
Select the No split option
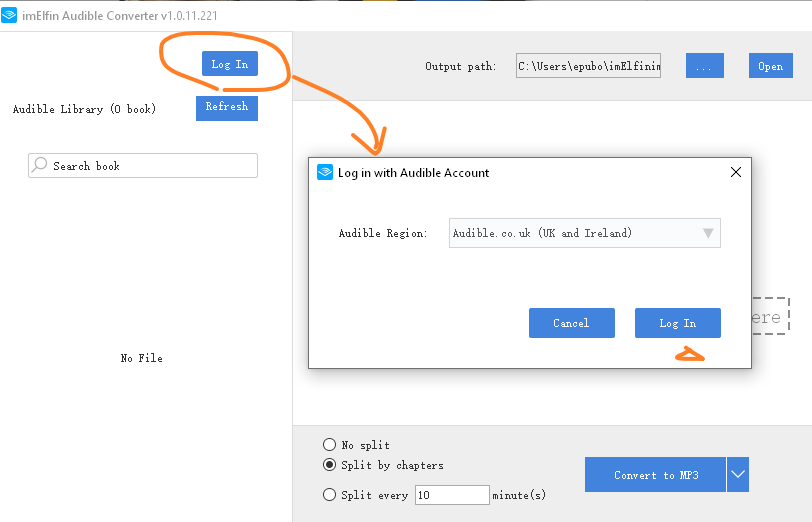[x=329, y=445]
